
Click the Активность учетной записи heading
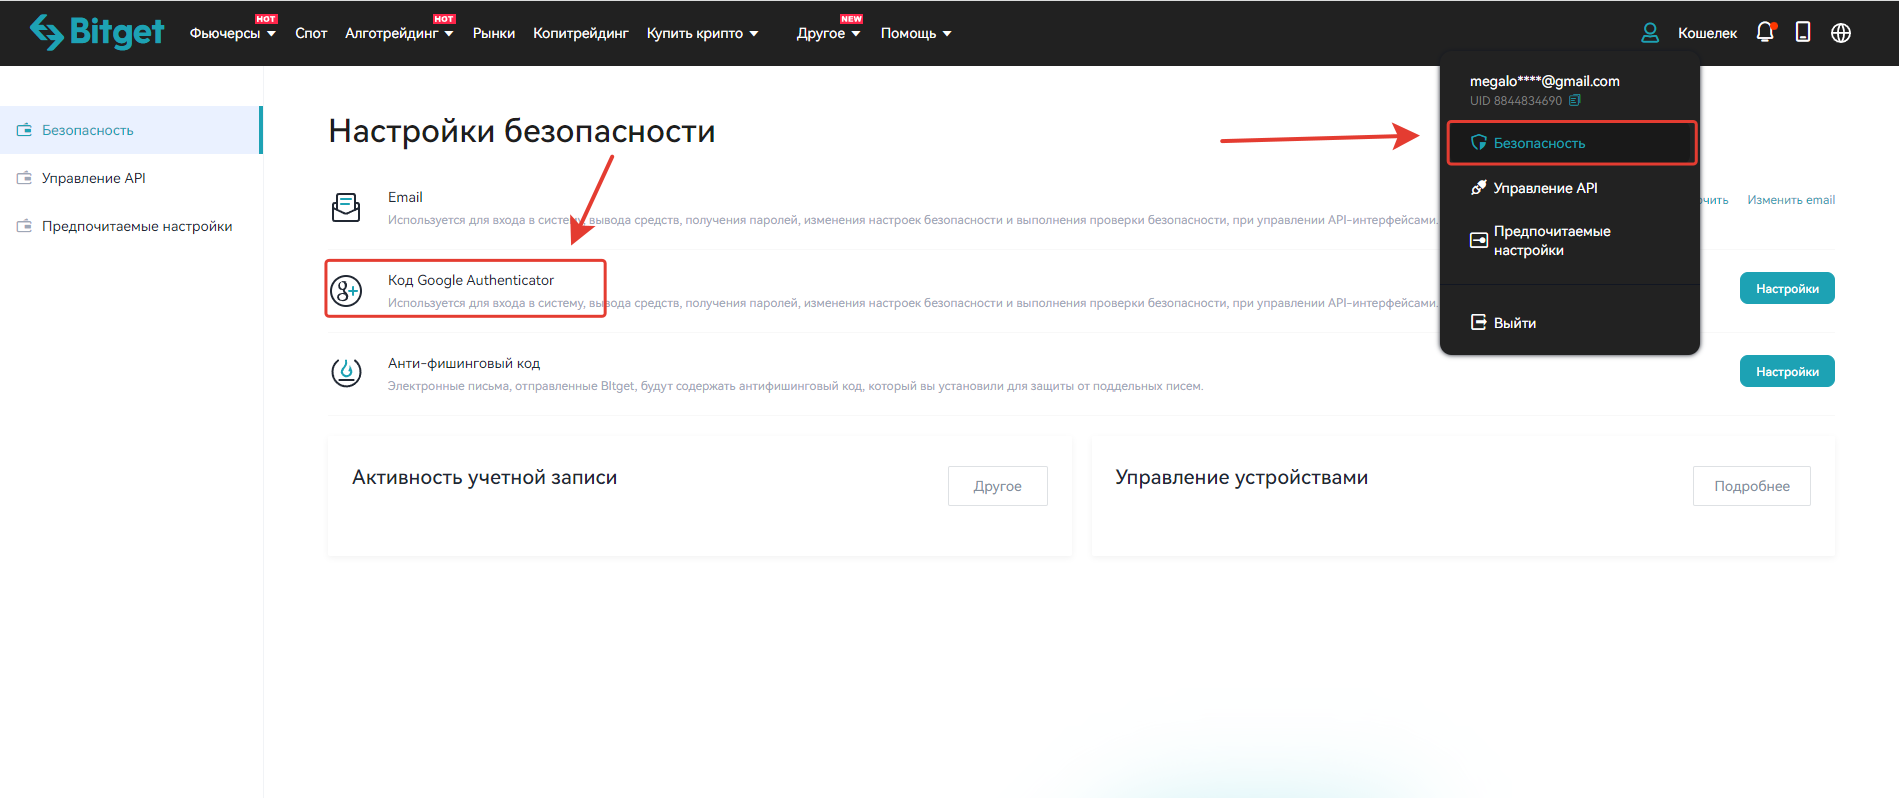coord(484,477)
